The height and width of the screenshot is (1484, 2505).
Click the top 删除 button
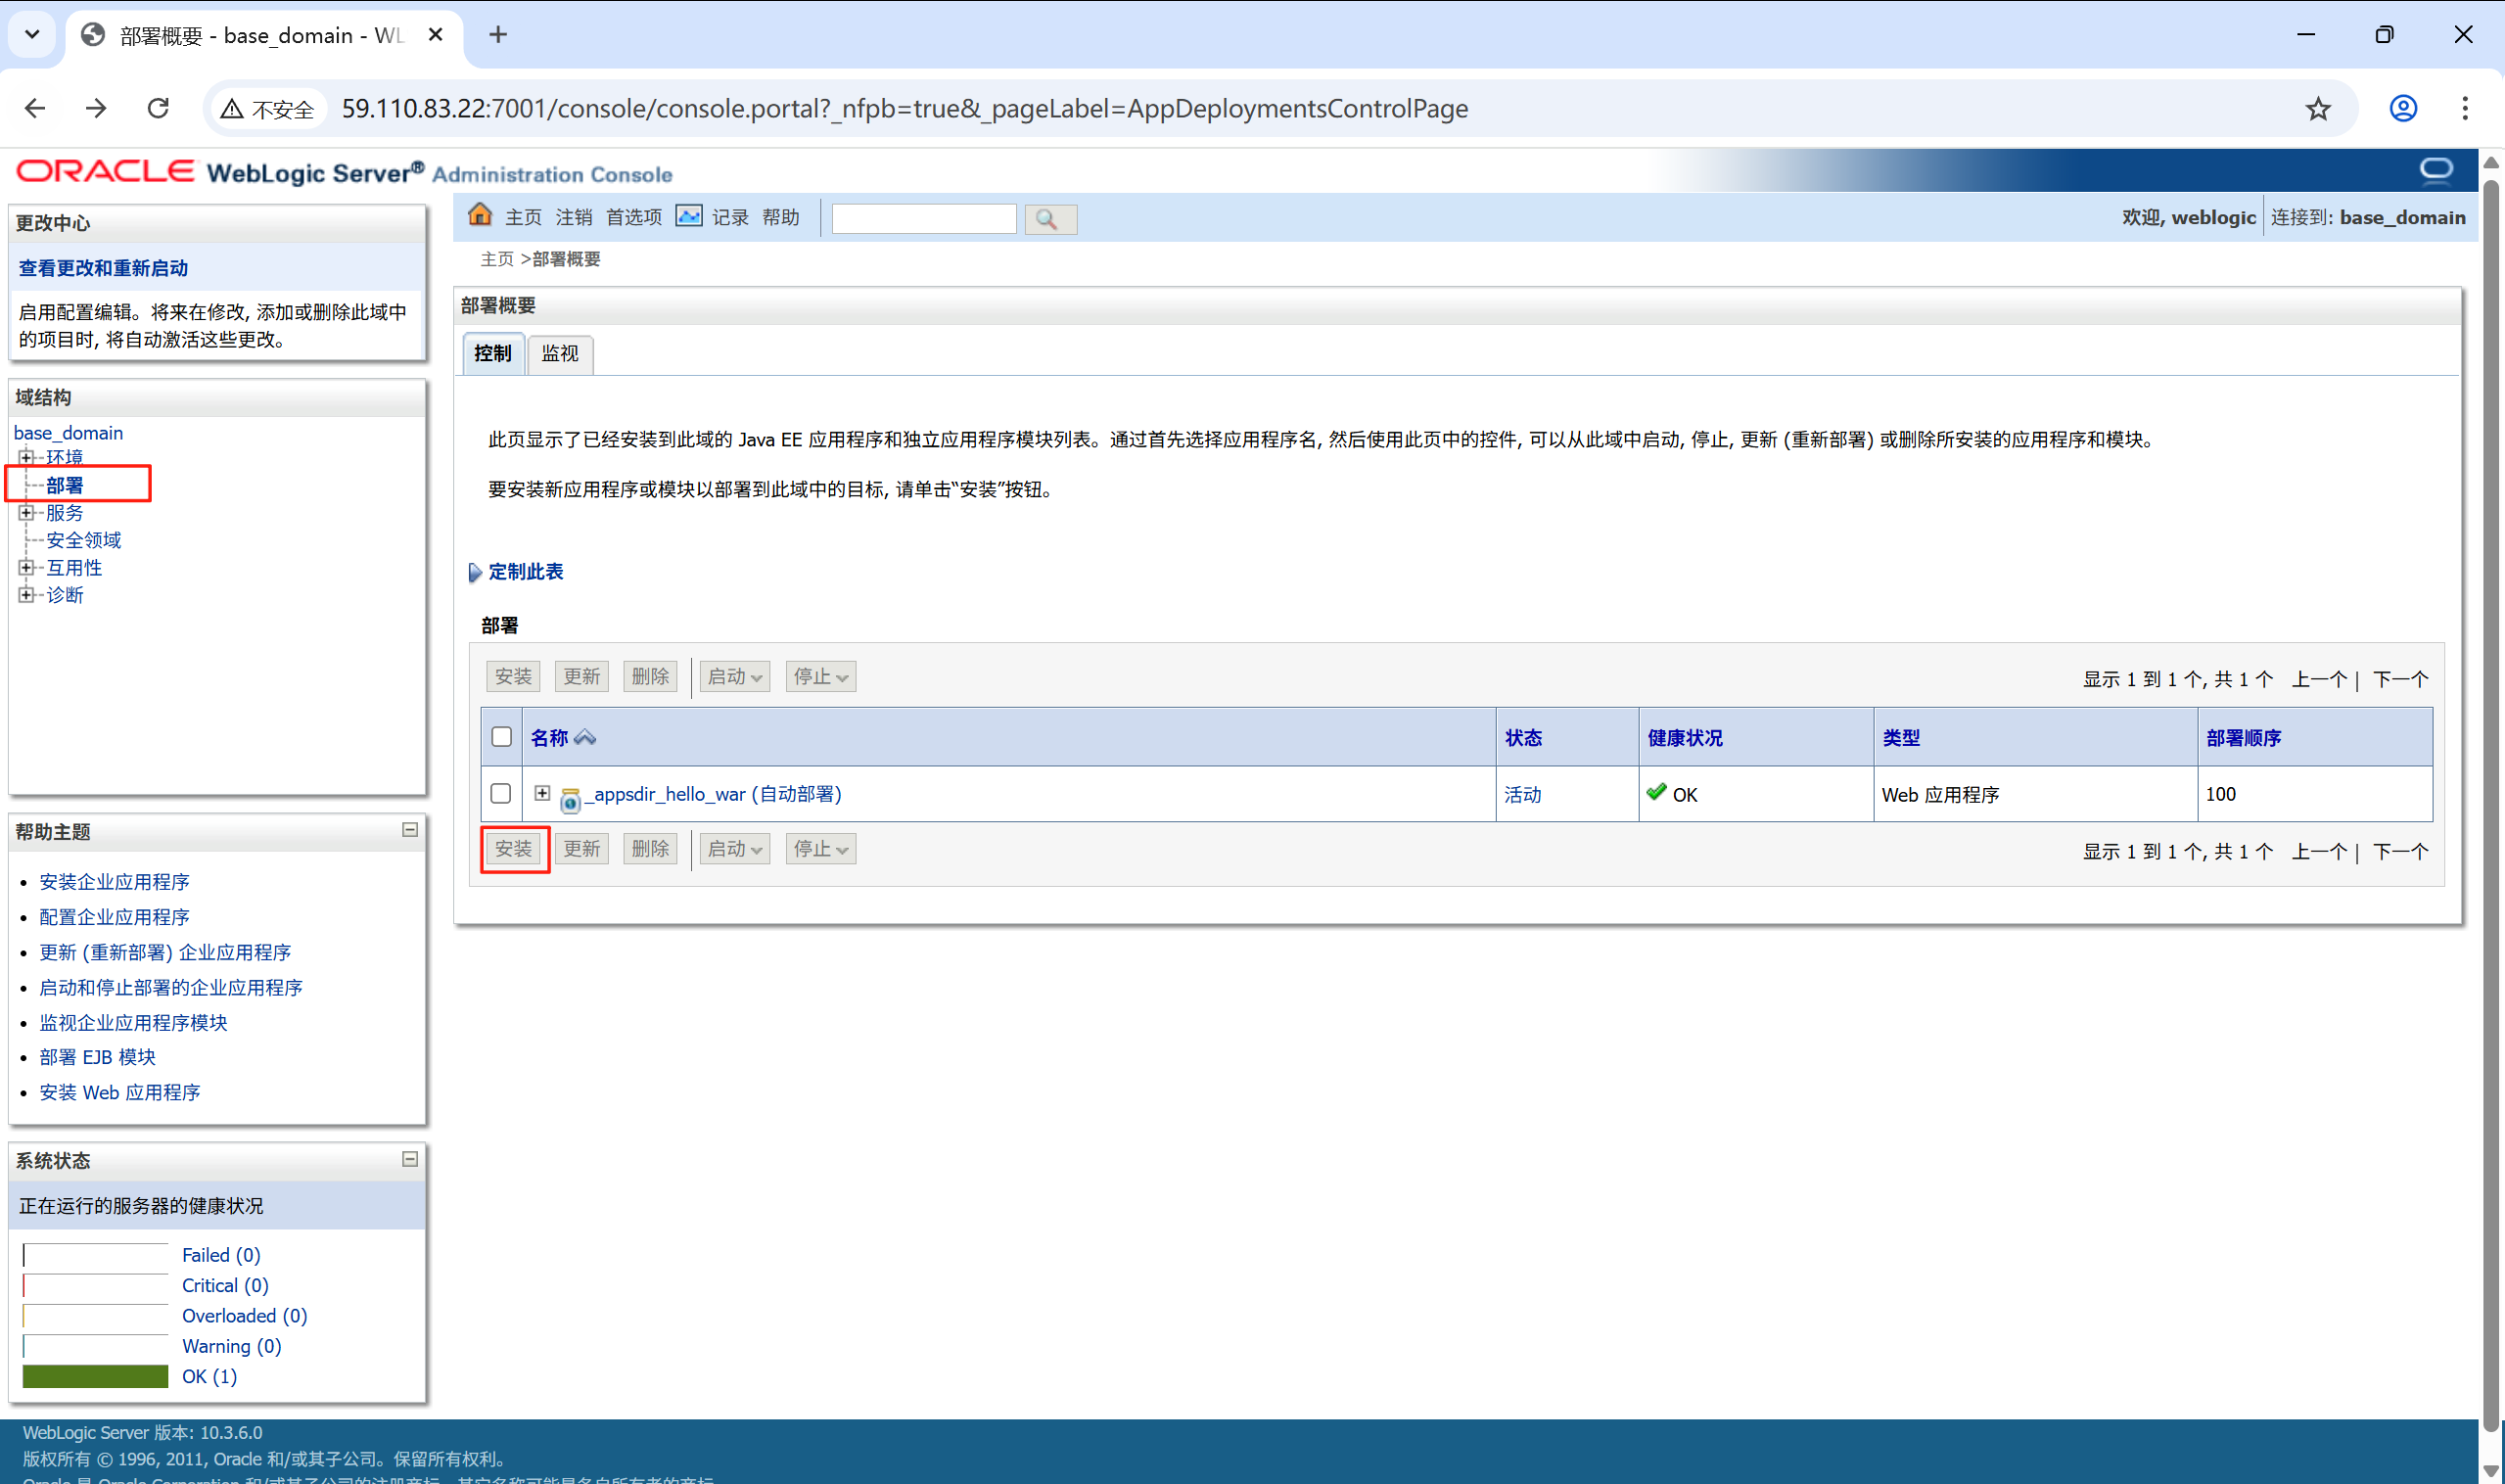pyautogui.click(x=650, y=677)
